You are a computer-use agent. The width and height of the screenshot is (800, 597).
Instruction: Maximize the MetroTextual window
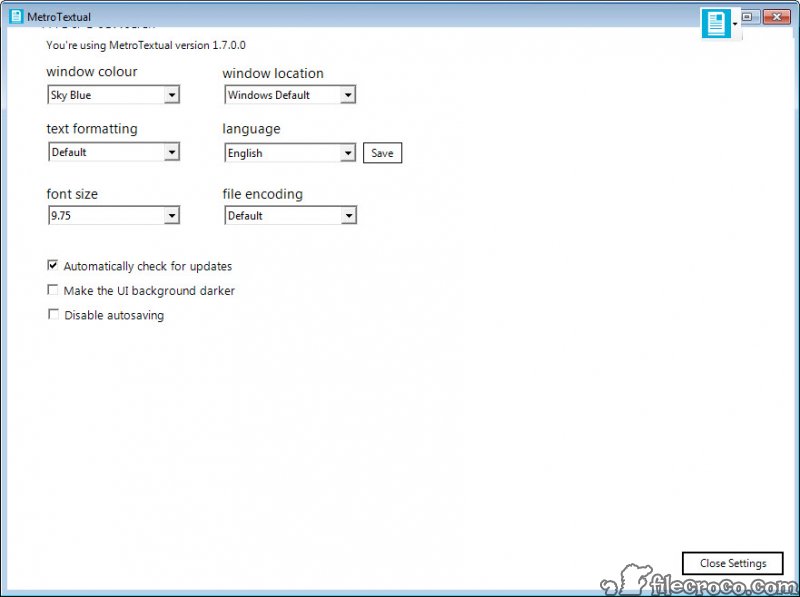(x=748, y=16)
